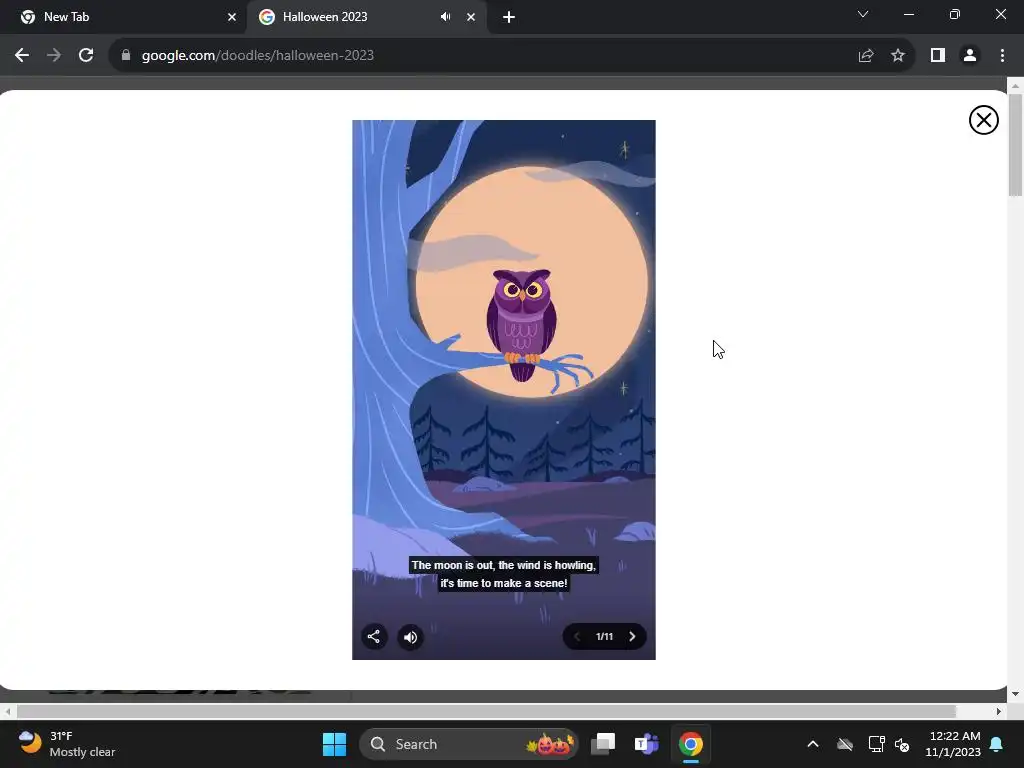Screen dimensions: 1024x768
Task: Click the horizontal scroll left arrow
Action: point(8,711)
